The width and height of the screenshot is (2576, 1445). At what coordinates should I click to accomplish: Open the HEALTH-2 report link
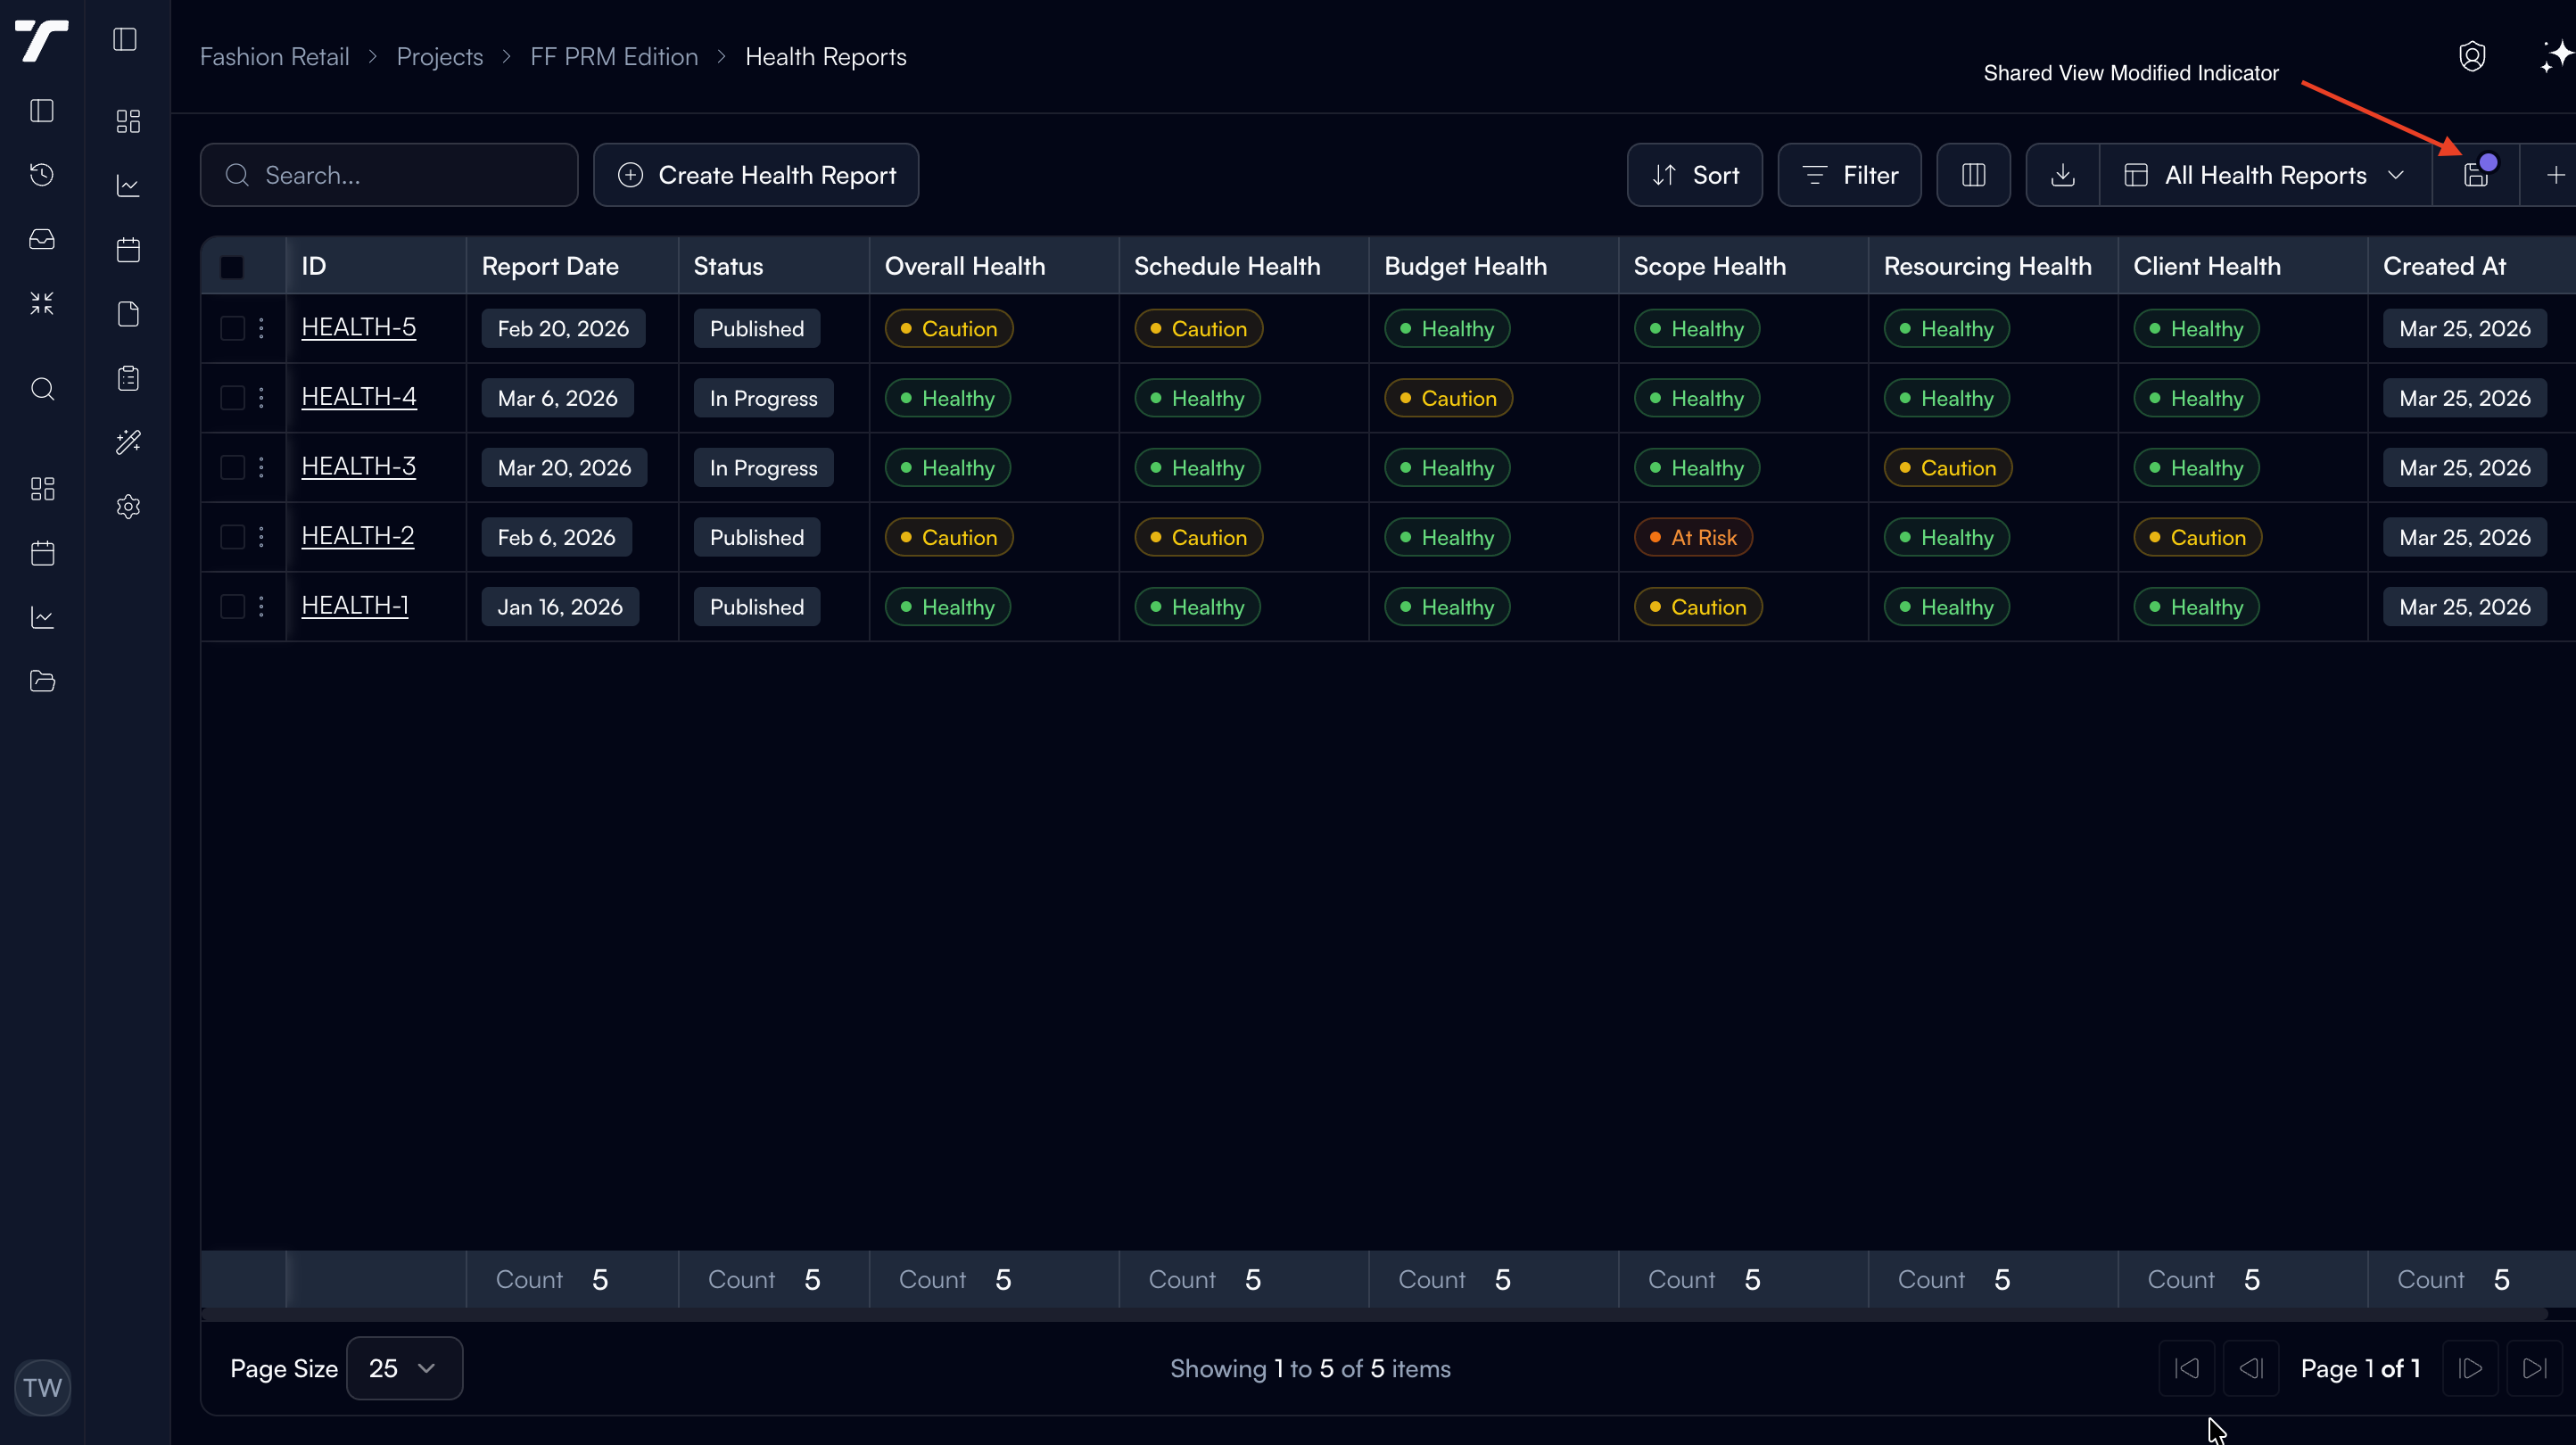click(357, 536)
